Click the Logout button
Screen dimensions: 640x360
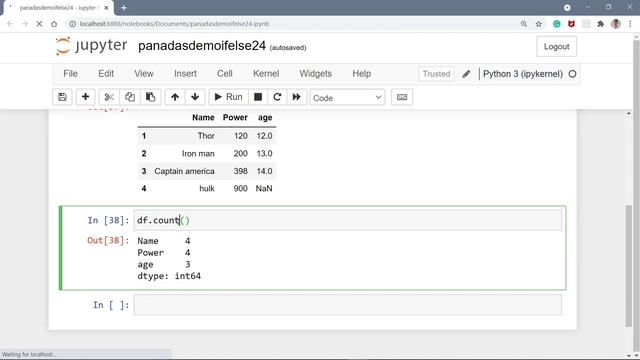[556, 47]
